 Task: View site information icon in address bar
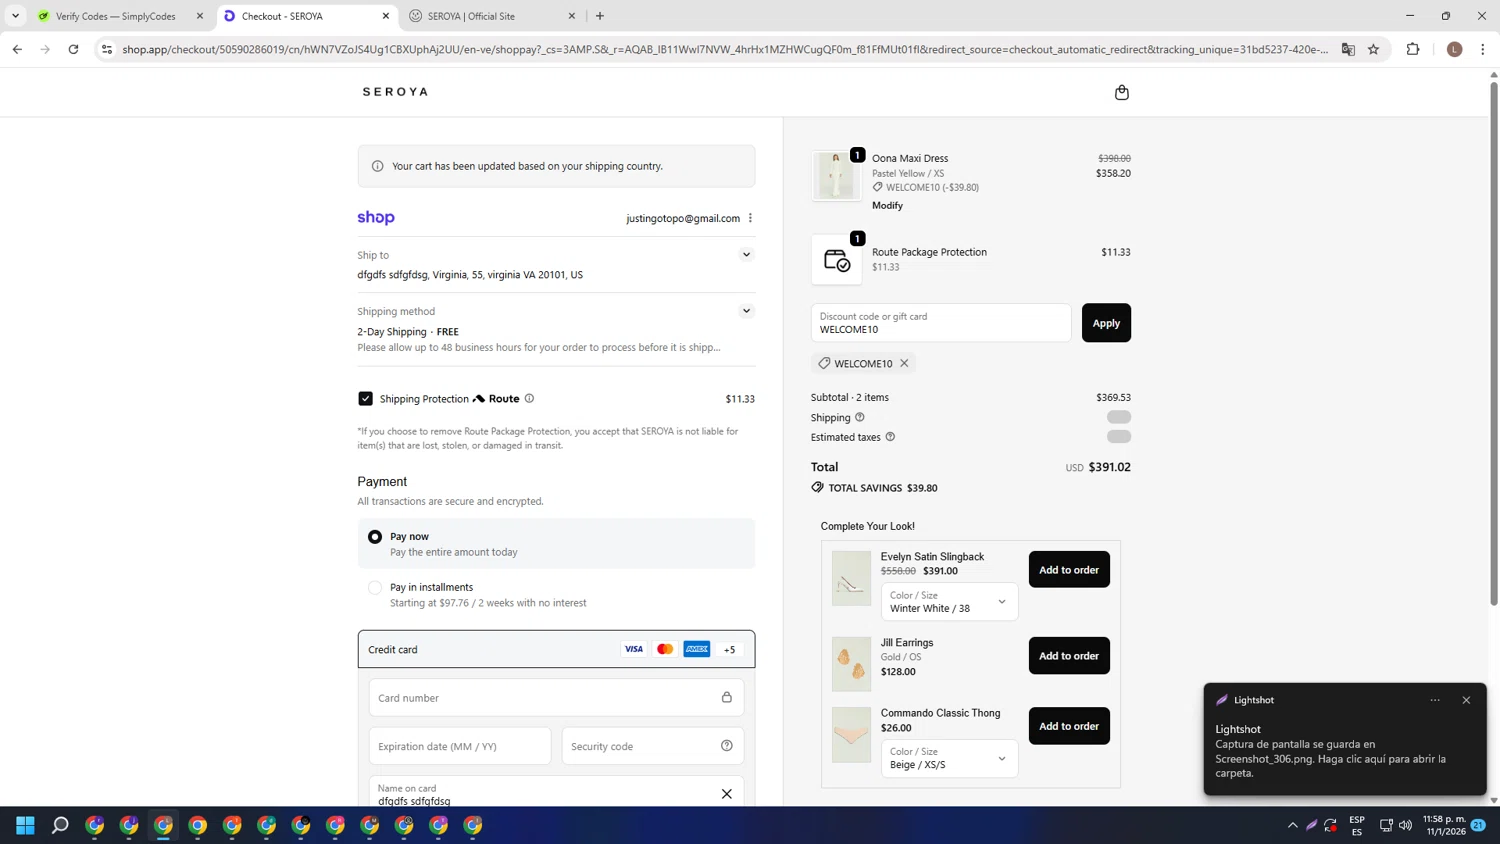(107, 49)
